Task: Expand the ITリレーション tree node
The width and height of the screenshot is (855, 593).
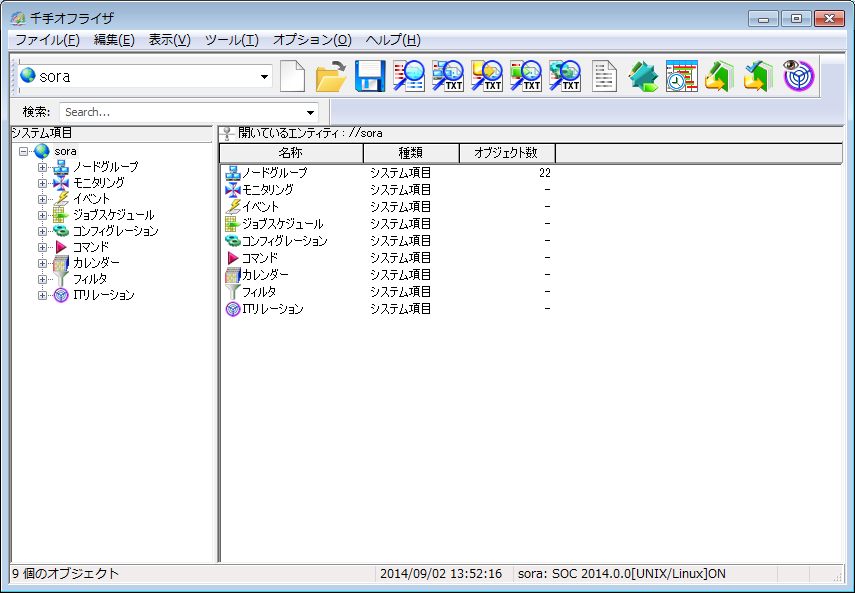Action: (x=42, y=295)
